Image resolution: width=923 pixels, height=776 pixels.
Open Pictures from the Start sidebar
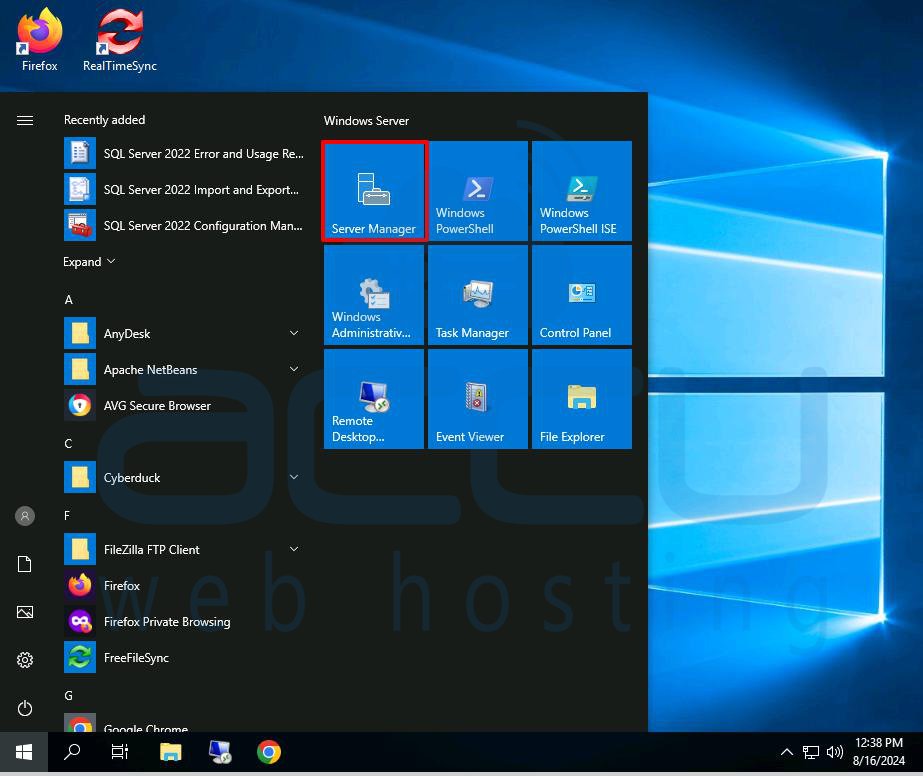click(25, 612)
